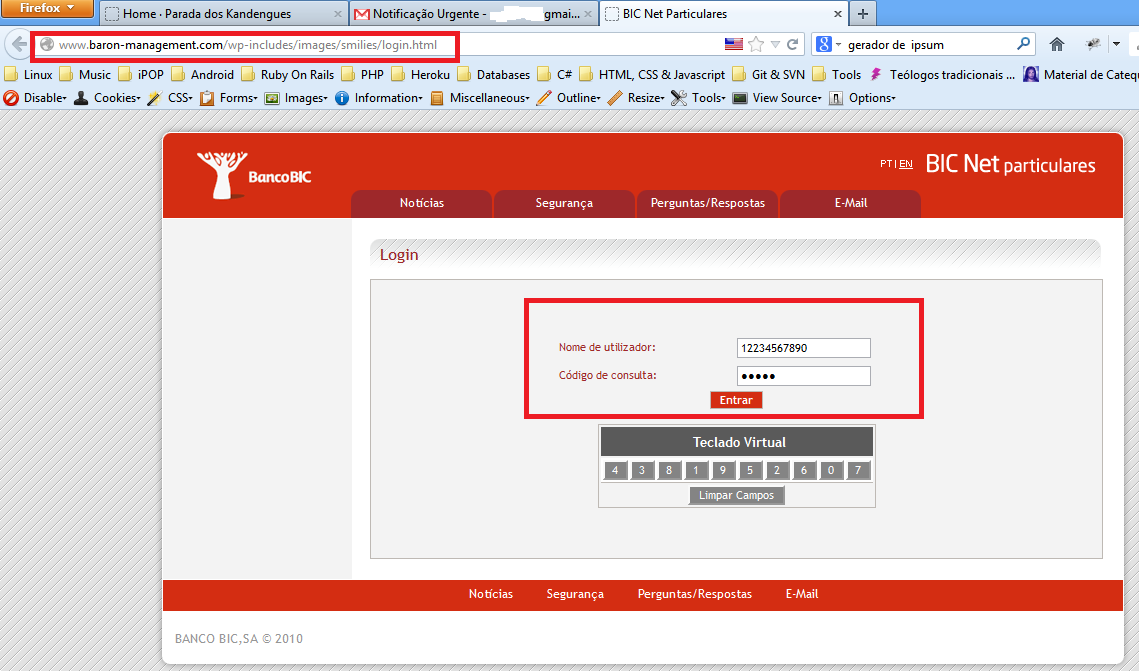Open the Heroku bookmarks folder

tap(421, 74)
